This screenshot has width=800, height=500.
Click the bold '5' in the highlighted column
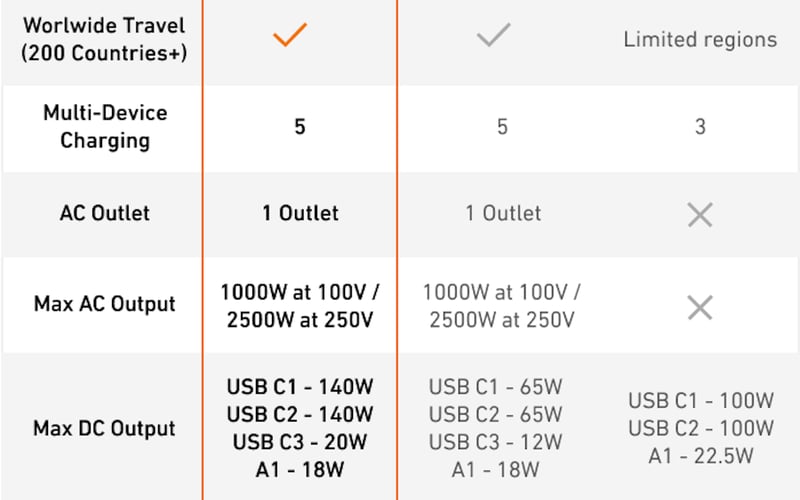(300, 127)
